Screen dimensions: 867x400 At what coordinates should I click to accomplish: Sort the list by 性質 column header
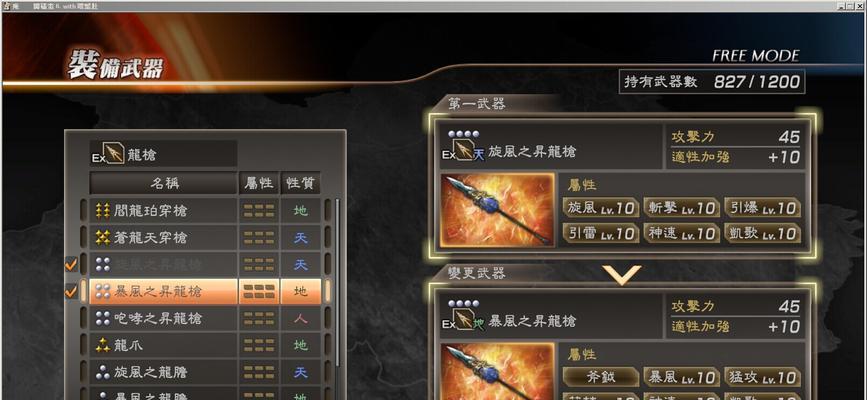coord(300,183)
